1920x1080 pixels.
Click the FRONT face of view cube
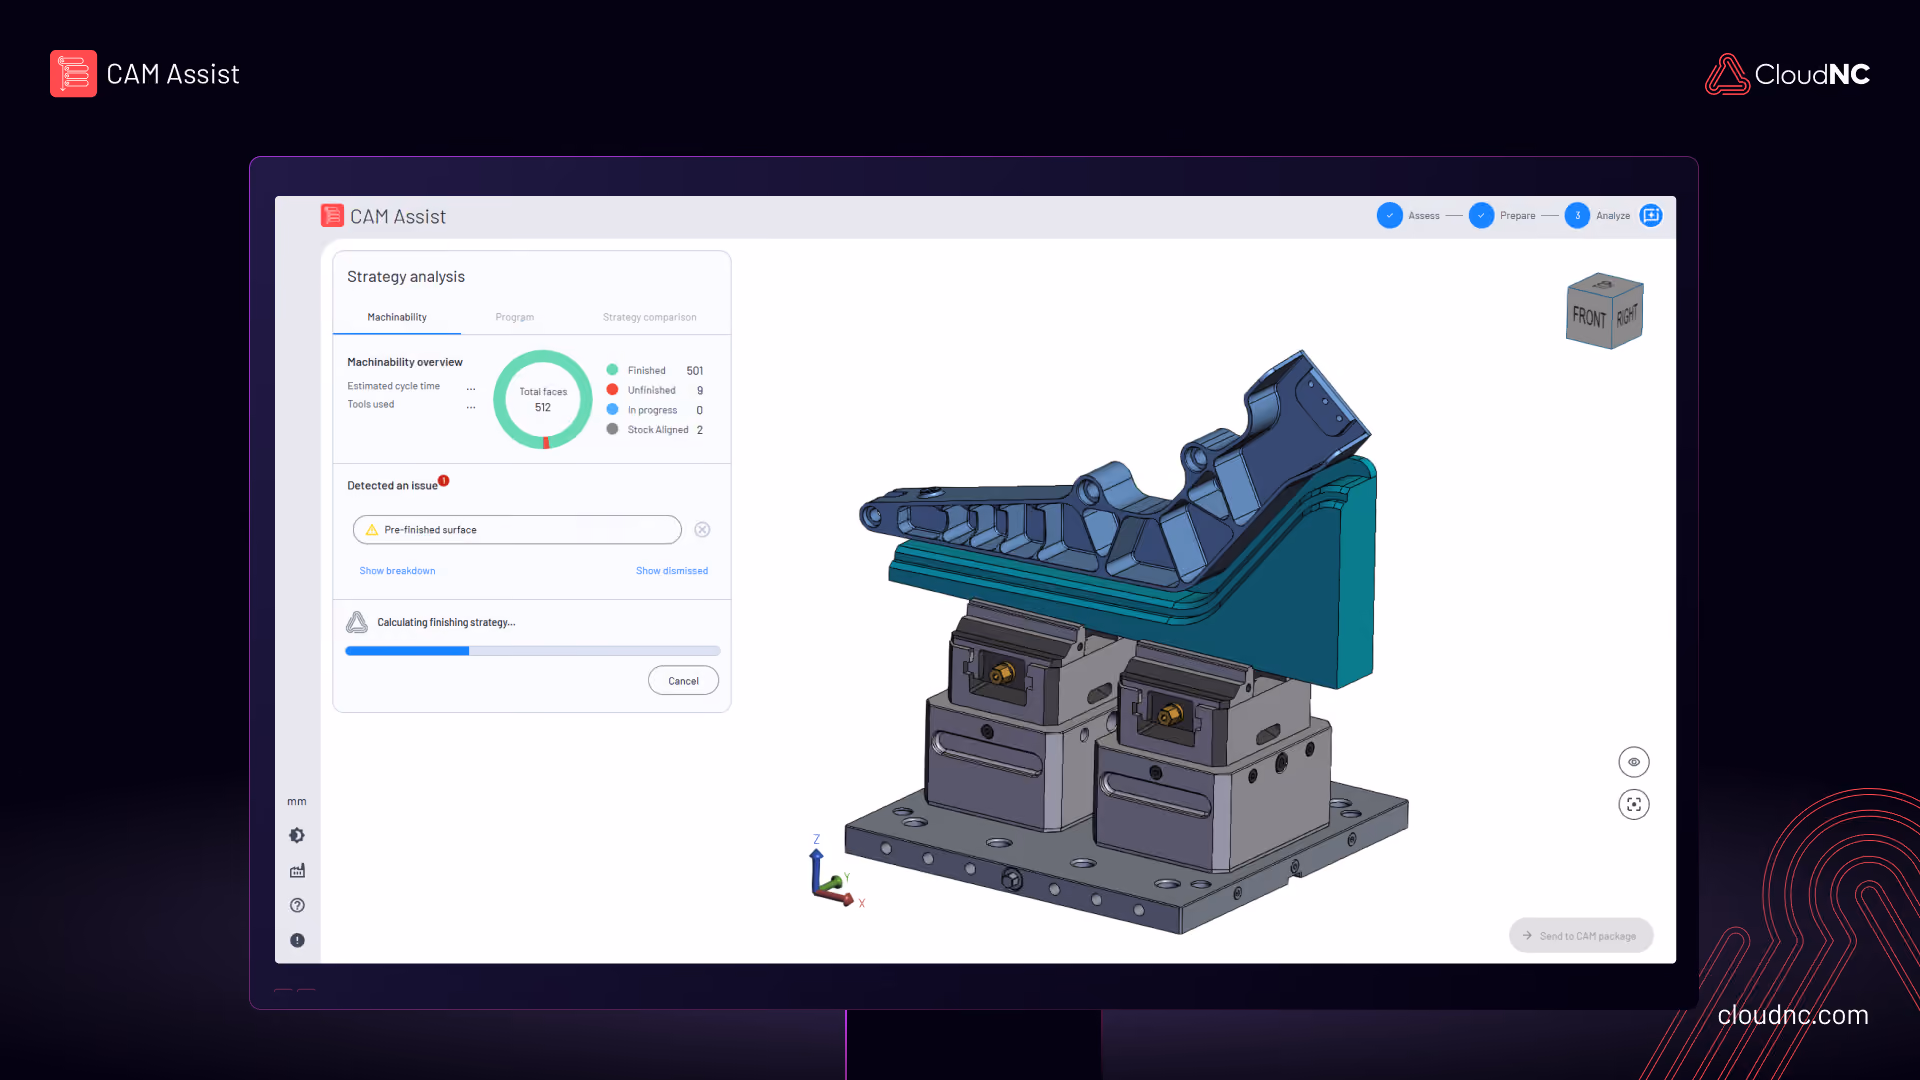(x=1589, y=318)
